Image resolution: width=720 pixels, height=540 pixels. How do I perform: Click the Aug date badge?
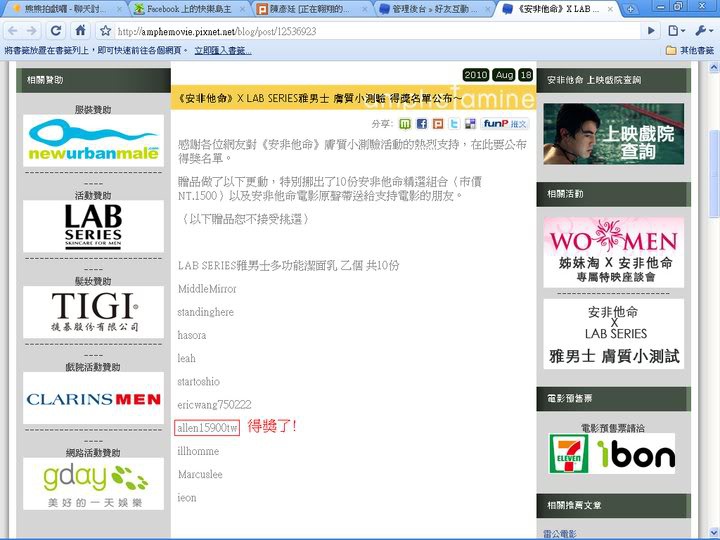tap(504, 75)
